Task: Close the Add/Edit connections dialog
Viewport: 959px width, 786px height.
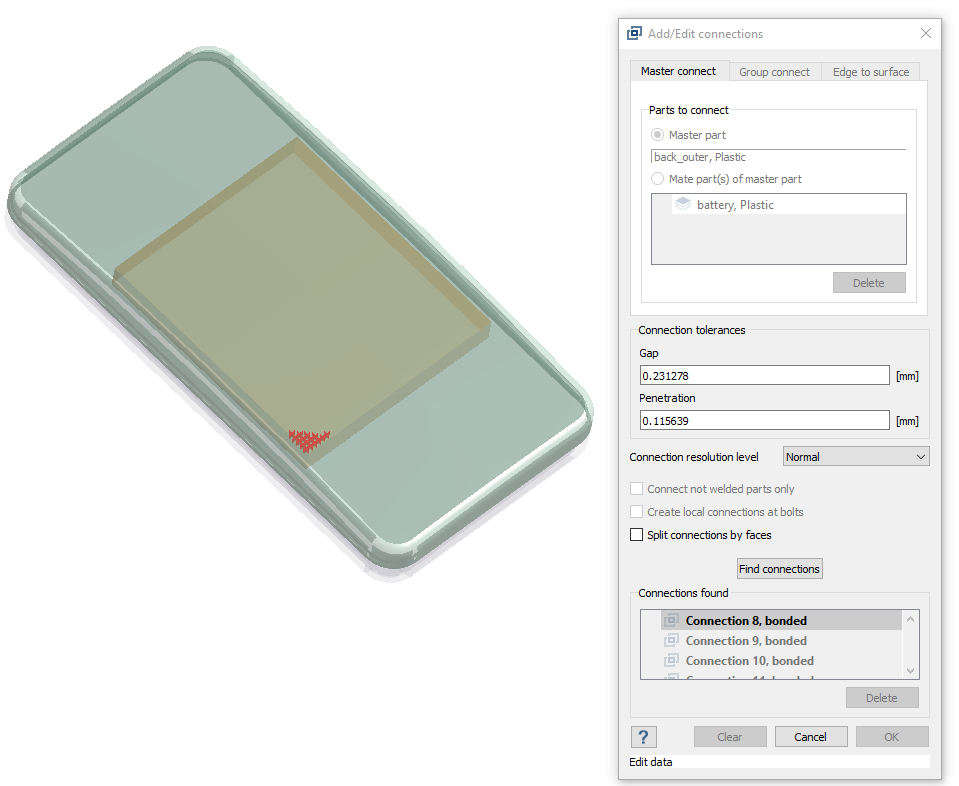Action: pos(925,33)
